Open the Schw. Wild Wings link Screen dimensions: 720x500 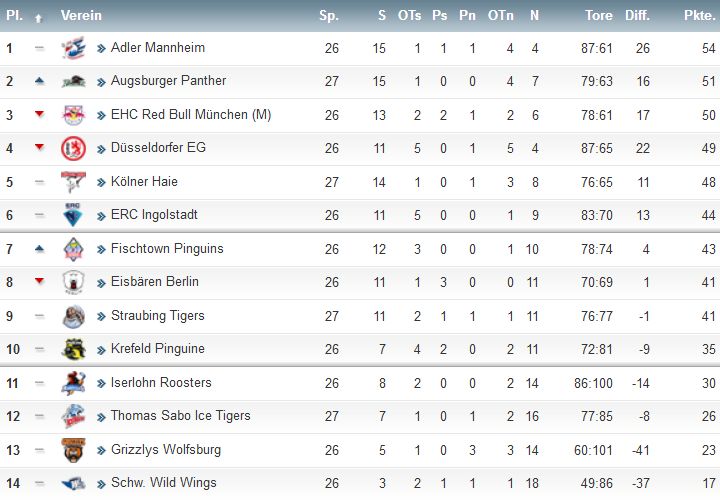163,483
